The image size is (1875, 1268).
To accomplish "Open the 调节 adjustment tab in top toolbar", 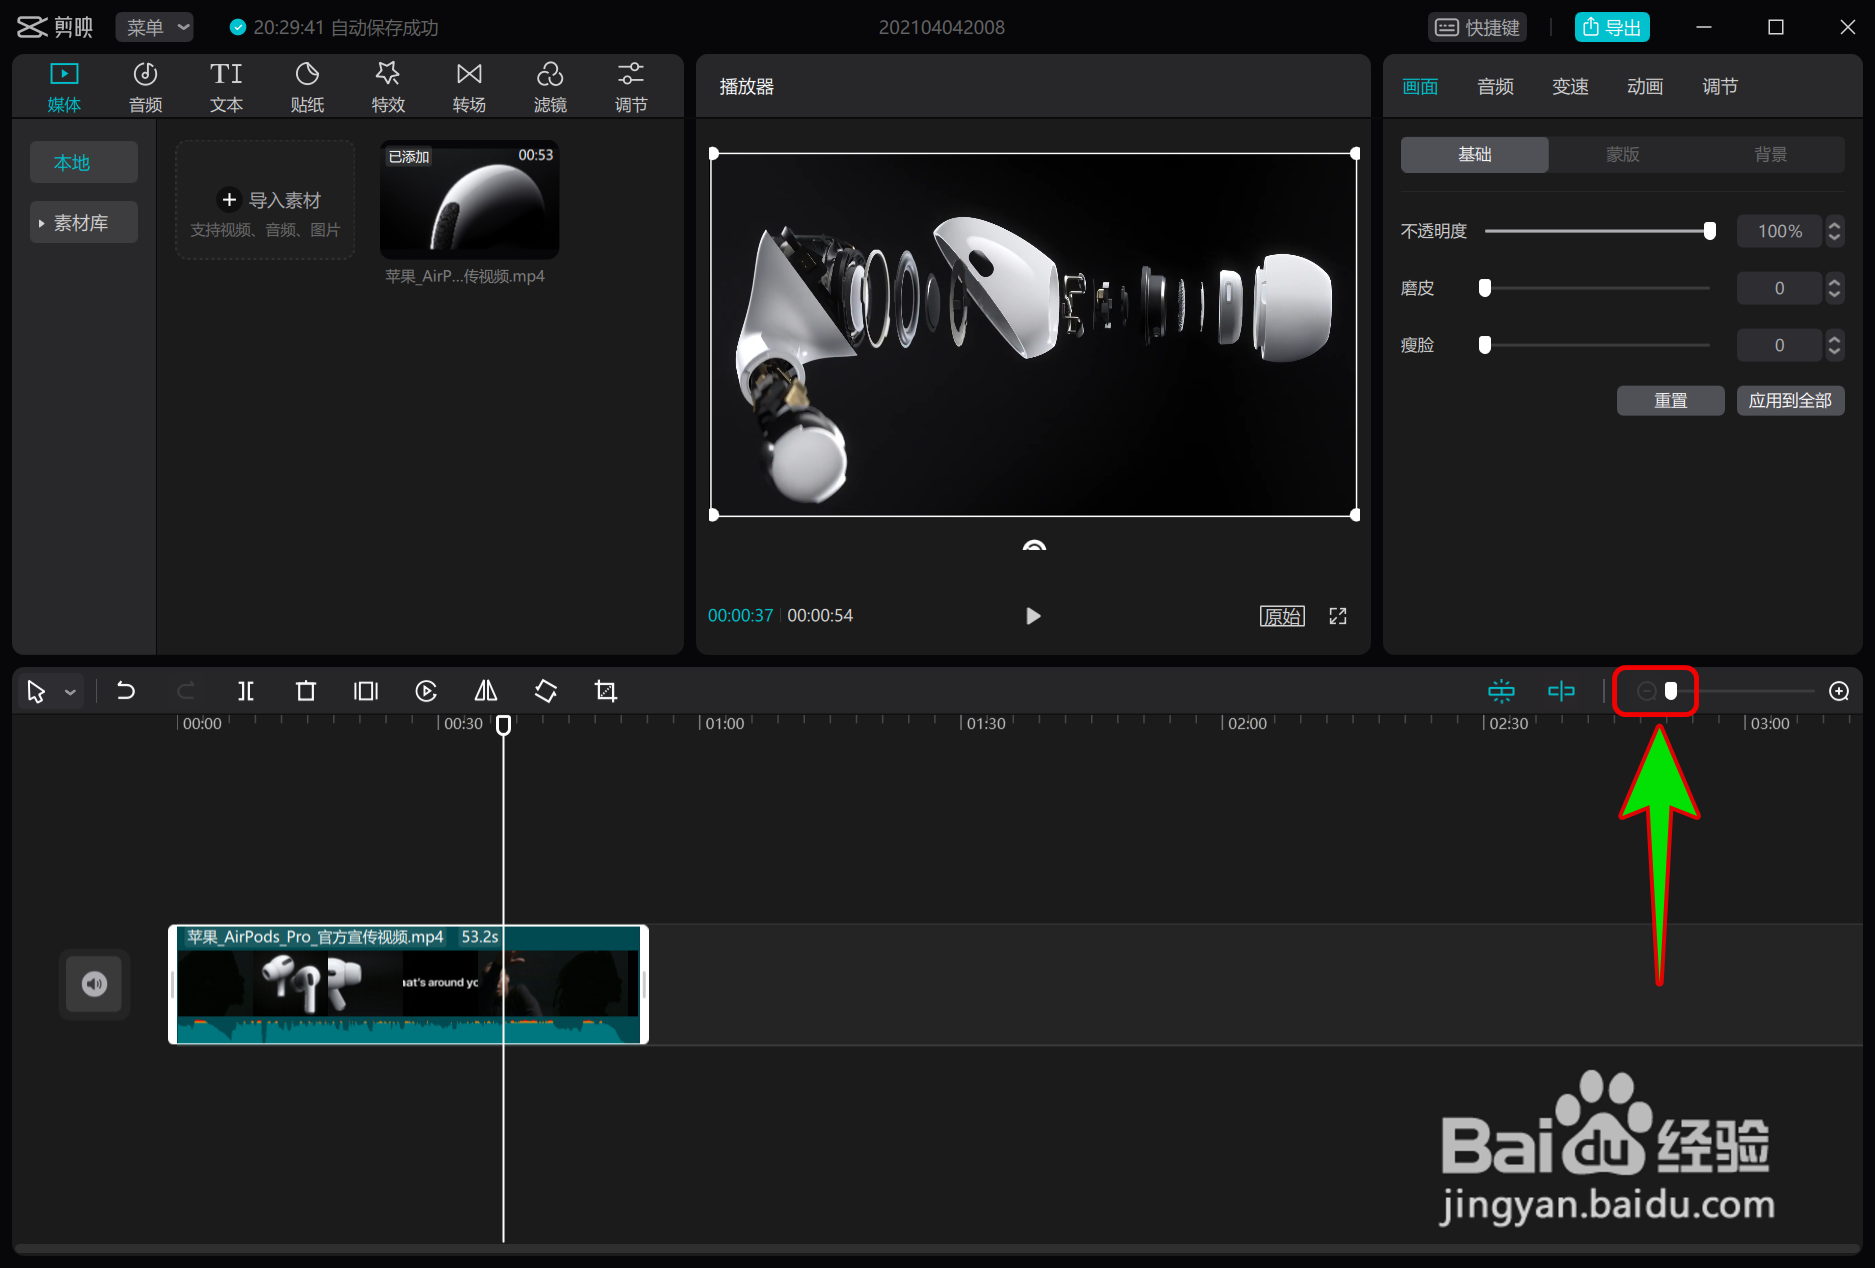I will click(x=631, y=87).
